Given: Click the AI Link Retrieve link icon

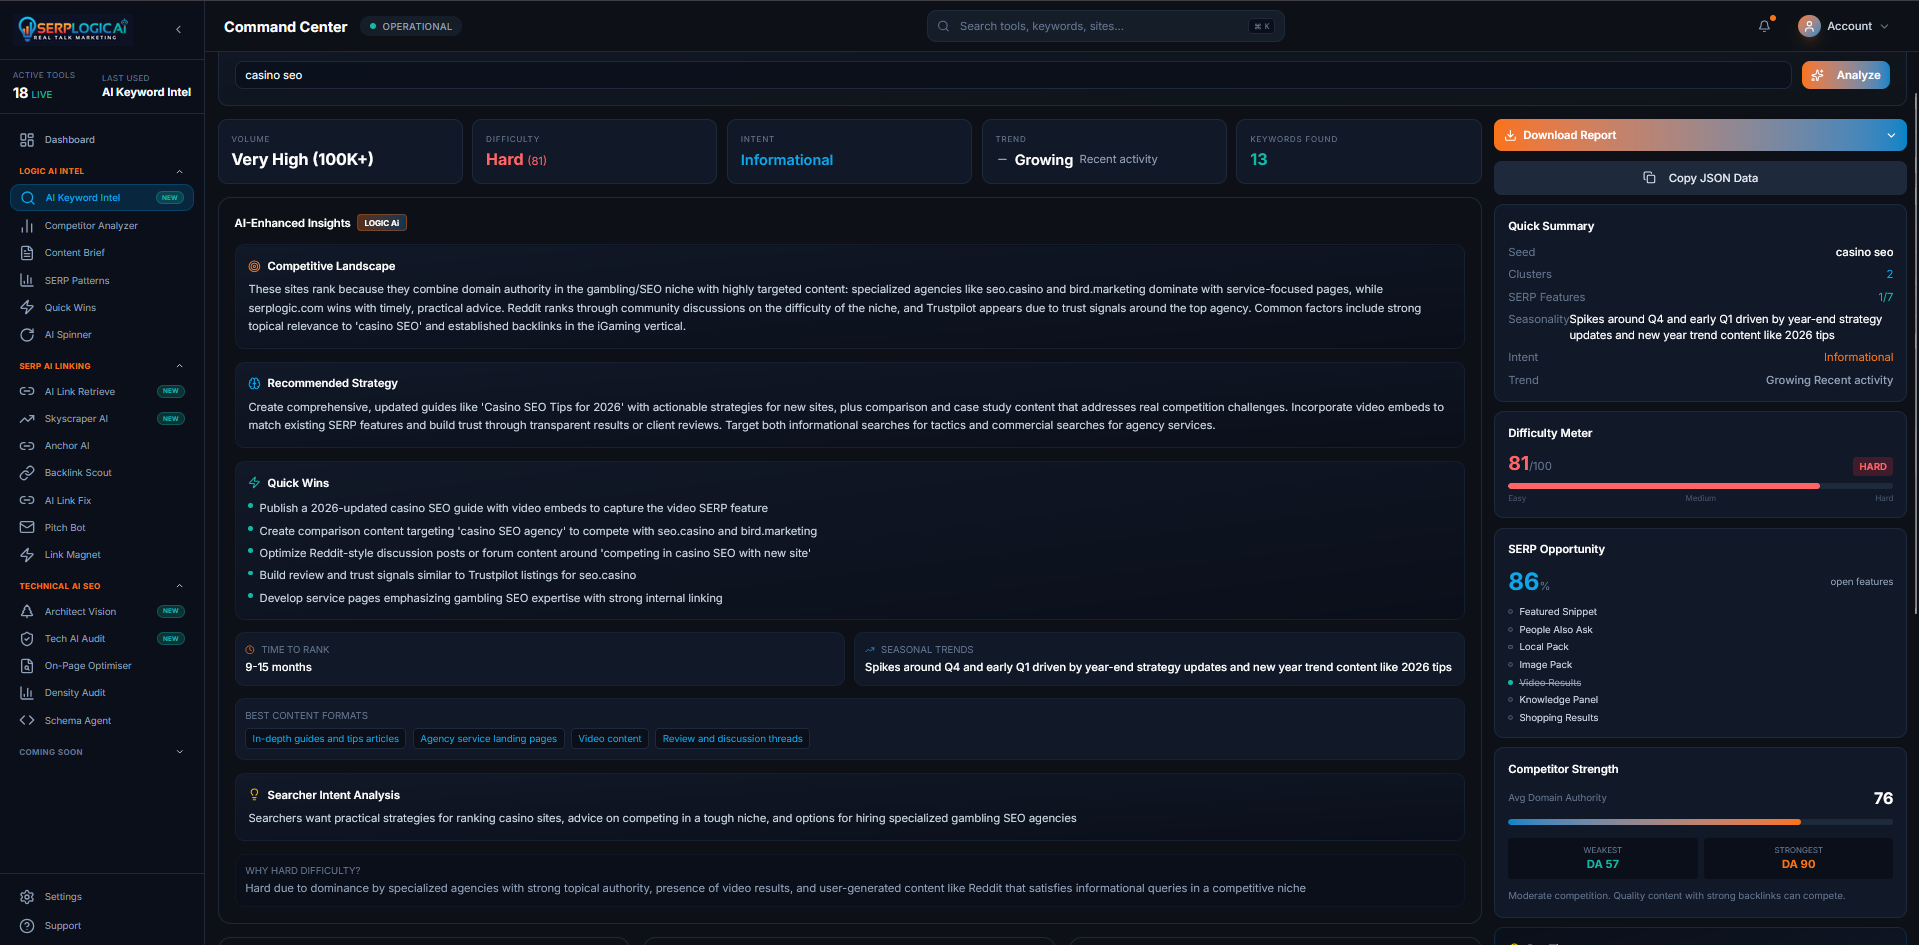Looking at the screenshot, I should click(x=27, y=391).
